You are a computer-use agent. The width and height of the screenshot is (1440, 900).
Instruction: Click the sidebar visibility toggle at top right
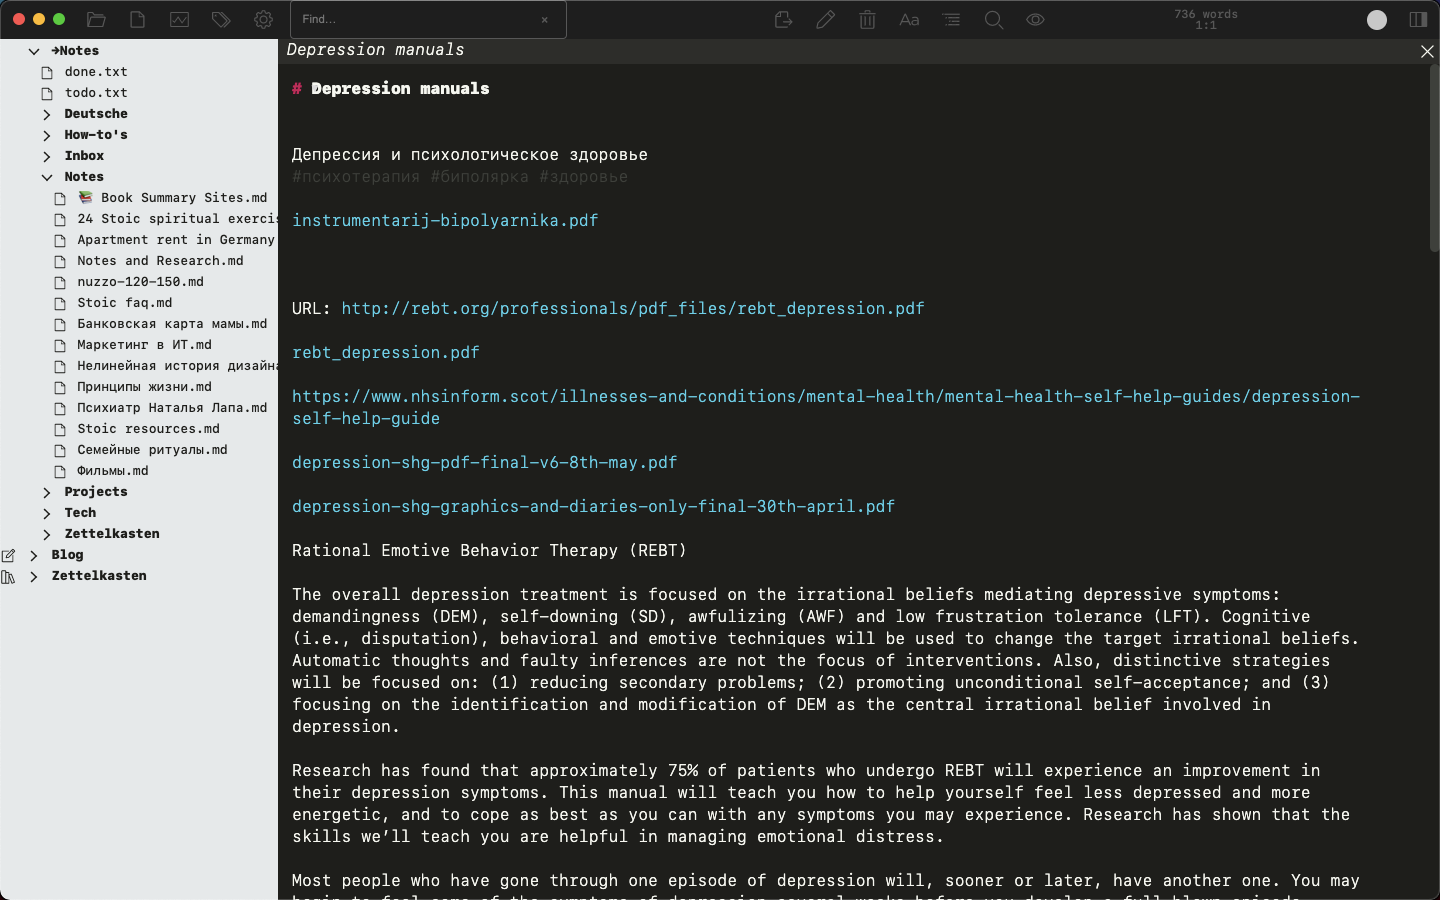tap(1418, 19)
